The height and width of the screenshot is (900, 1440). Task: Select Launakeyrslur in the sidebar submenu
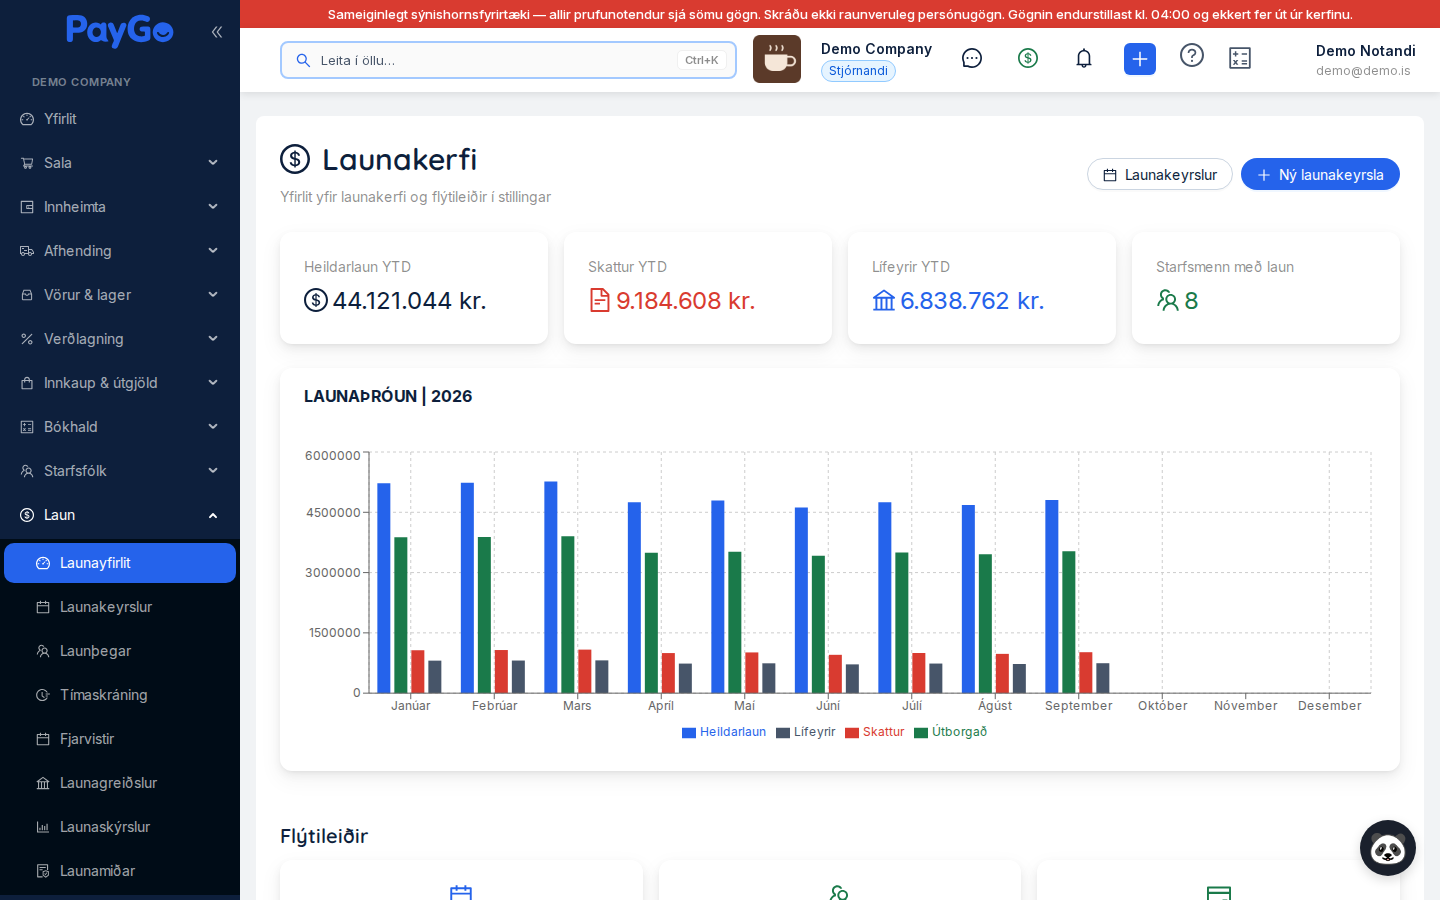pyautogui.click(x=120, y=607)
